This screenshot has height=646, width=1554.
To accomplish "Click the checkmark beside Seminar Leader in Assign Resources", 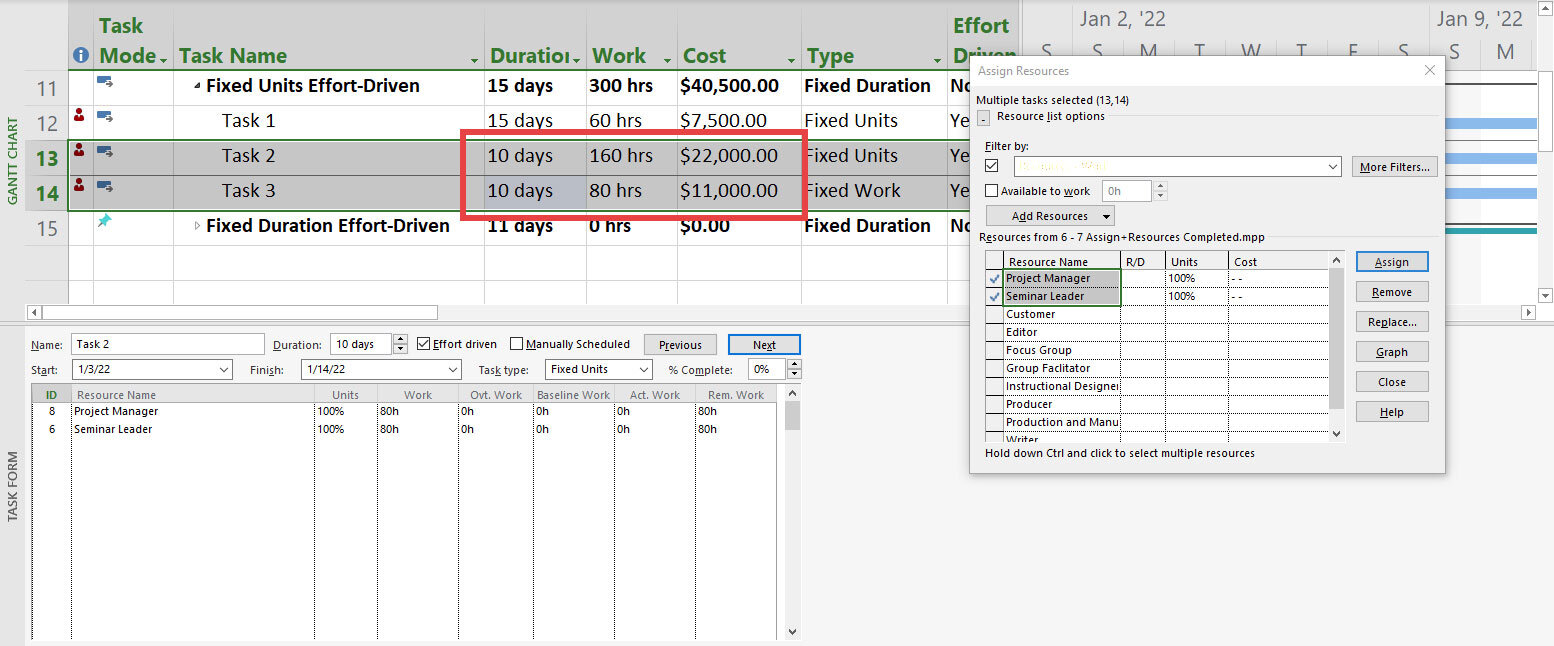I will click(994, 297).
